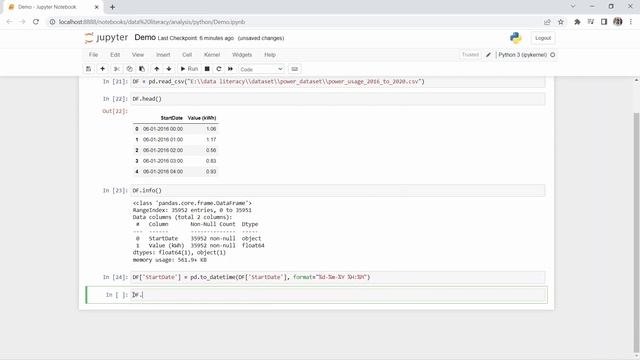This screenshot has height=360, width=640.
Task: Click the table cell 06-01-2016 00:00
Action: click(163, 129)
